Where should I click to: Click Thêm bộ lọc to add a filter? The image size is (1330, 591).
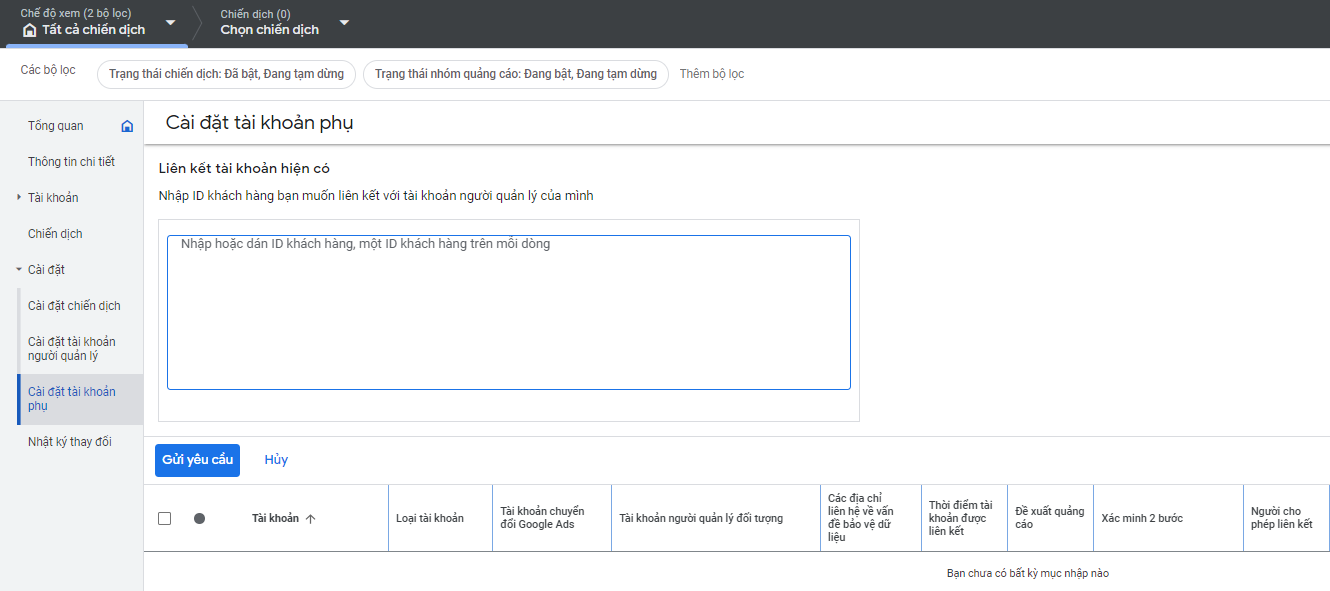[711, 73]
